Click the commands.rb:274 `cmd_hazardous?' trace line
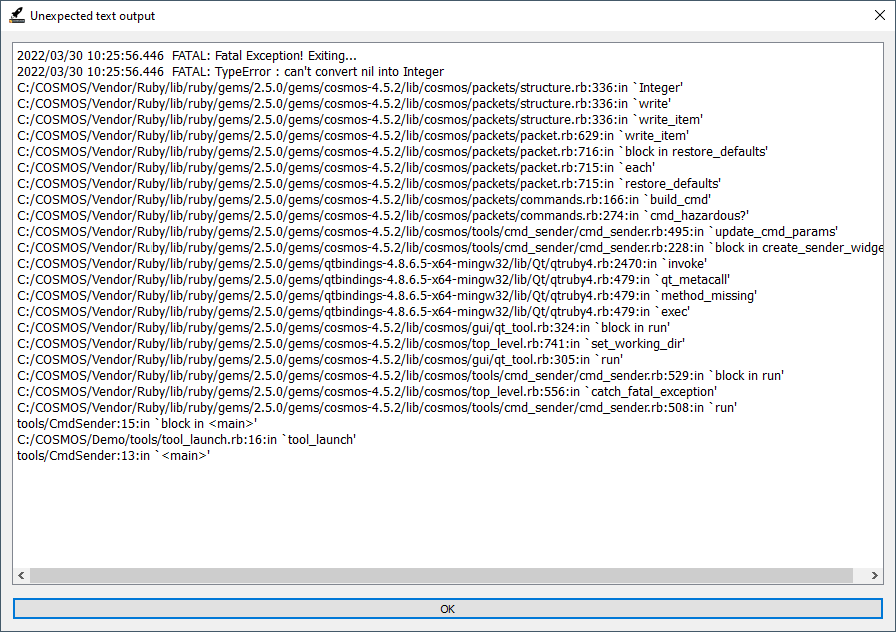This screenshot has width=896, height=632. pyautogui.click(x=383, y=215)
